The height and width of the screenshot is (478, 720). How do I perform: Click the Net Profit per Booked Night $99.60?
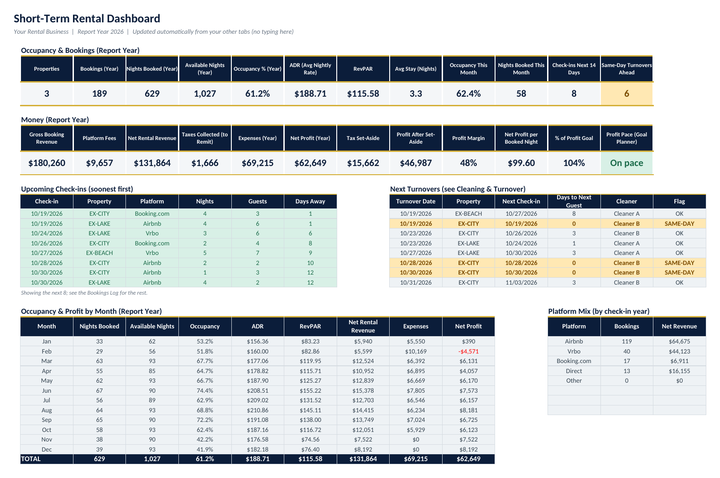pos(521,163)
